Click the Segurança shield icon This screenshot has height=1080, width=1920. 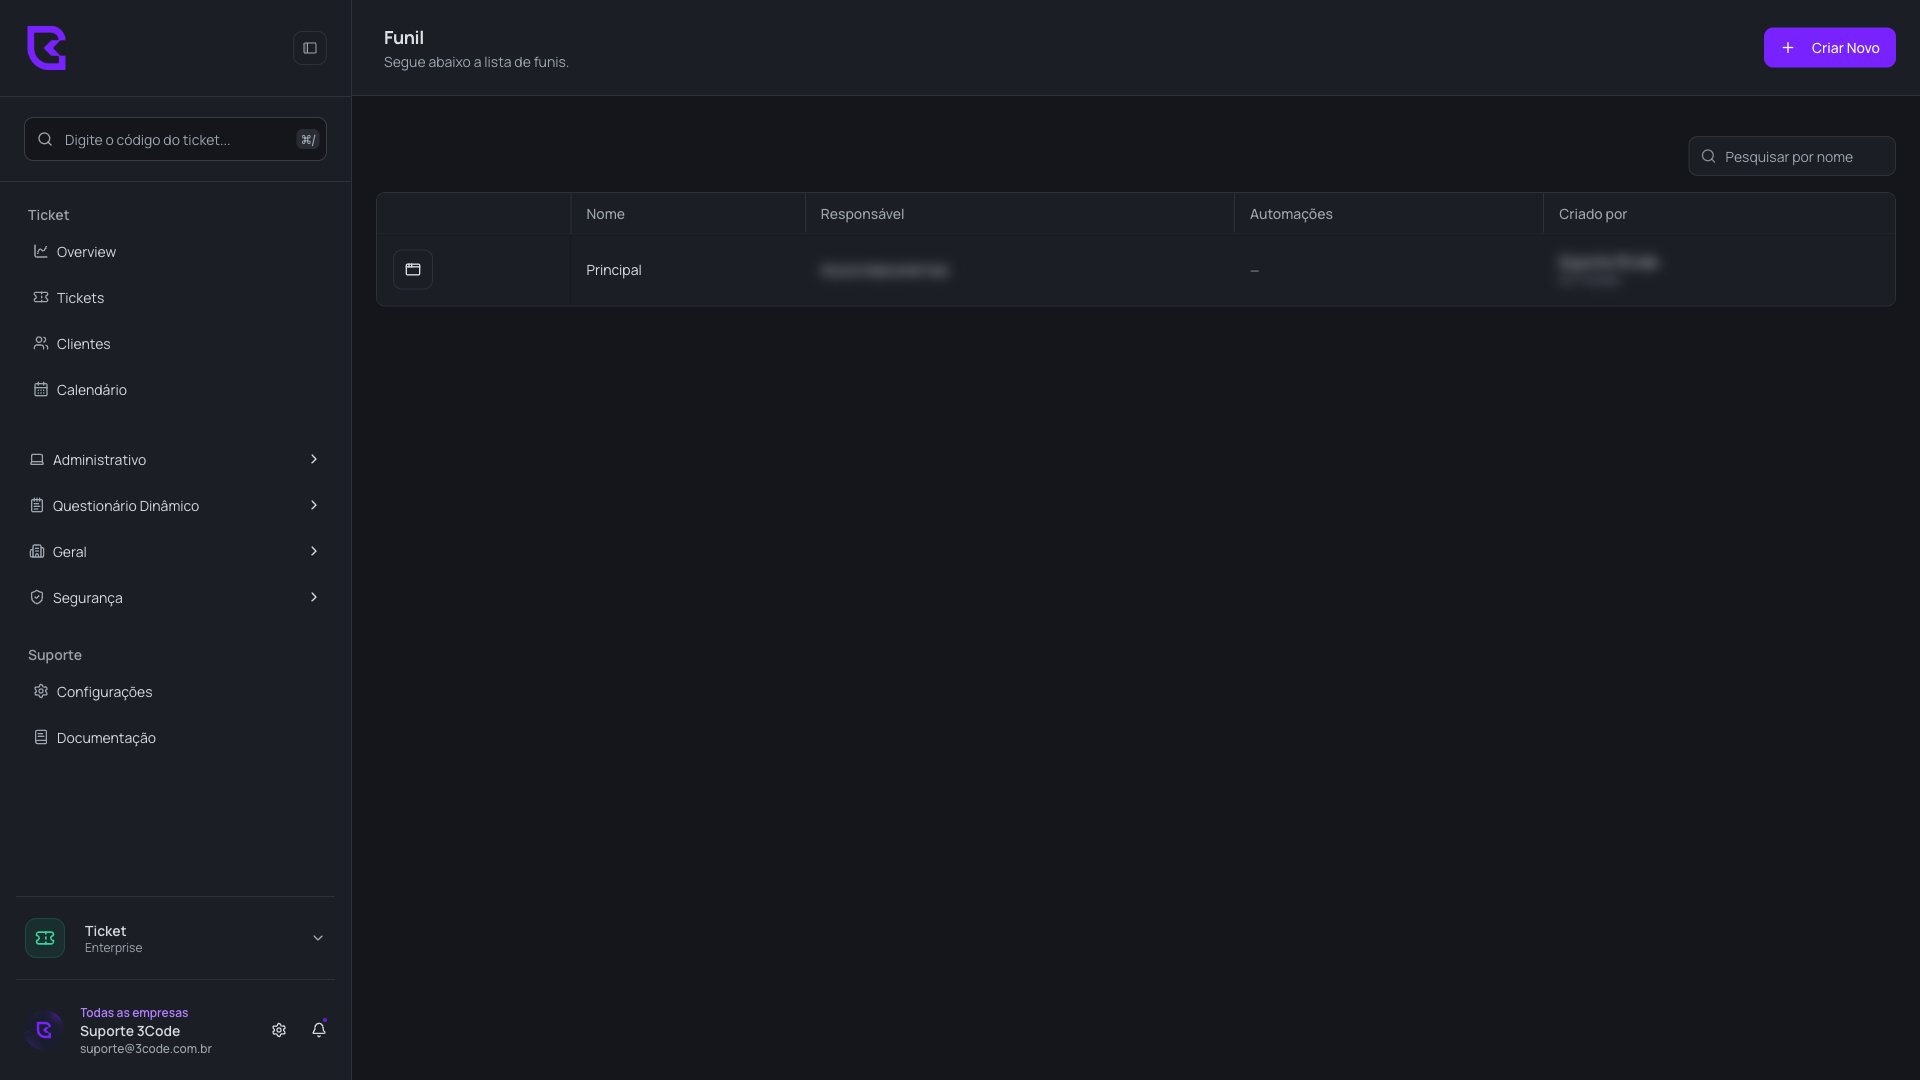[37, 597]
